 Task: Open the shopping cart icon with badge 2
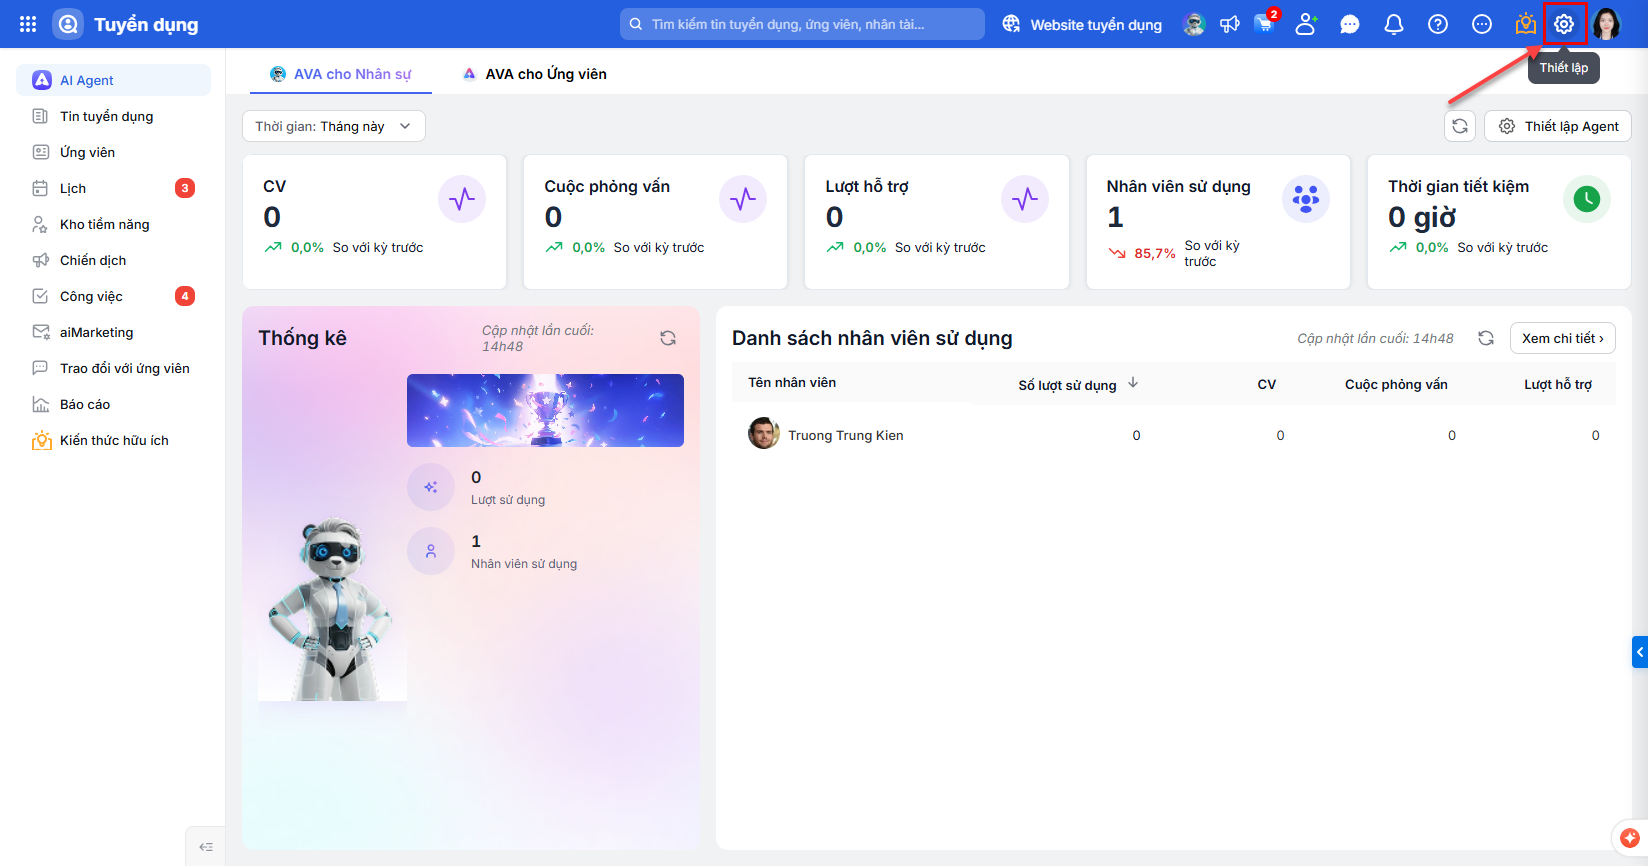pyautogui.click(x=1266, y=24)
